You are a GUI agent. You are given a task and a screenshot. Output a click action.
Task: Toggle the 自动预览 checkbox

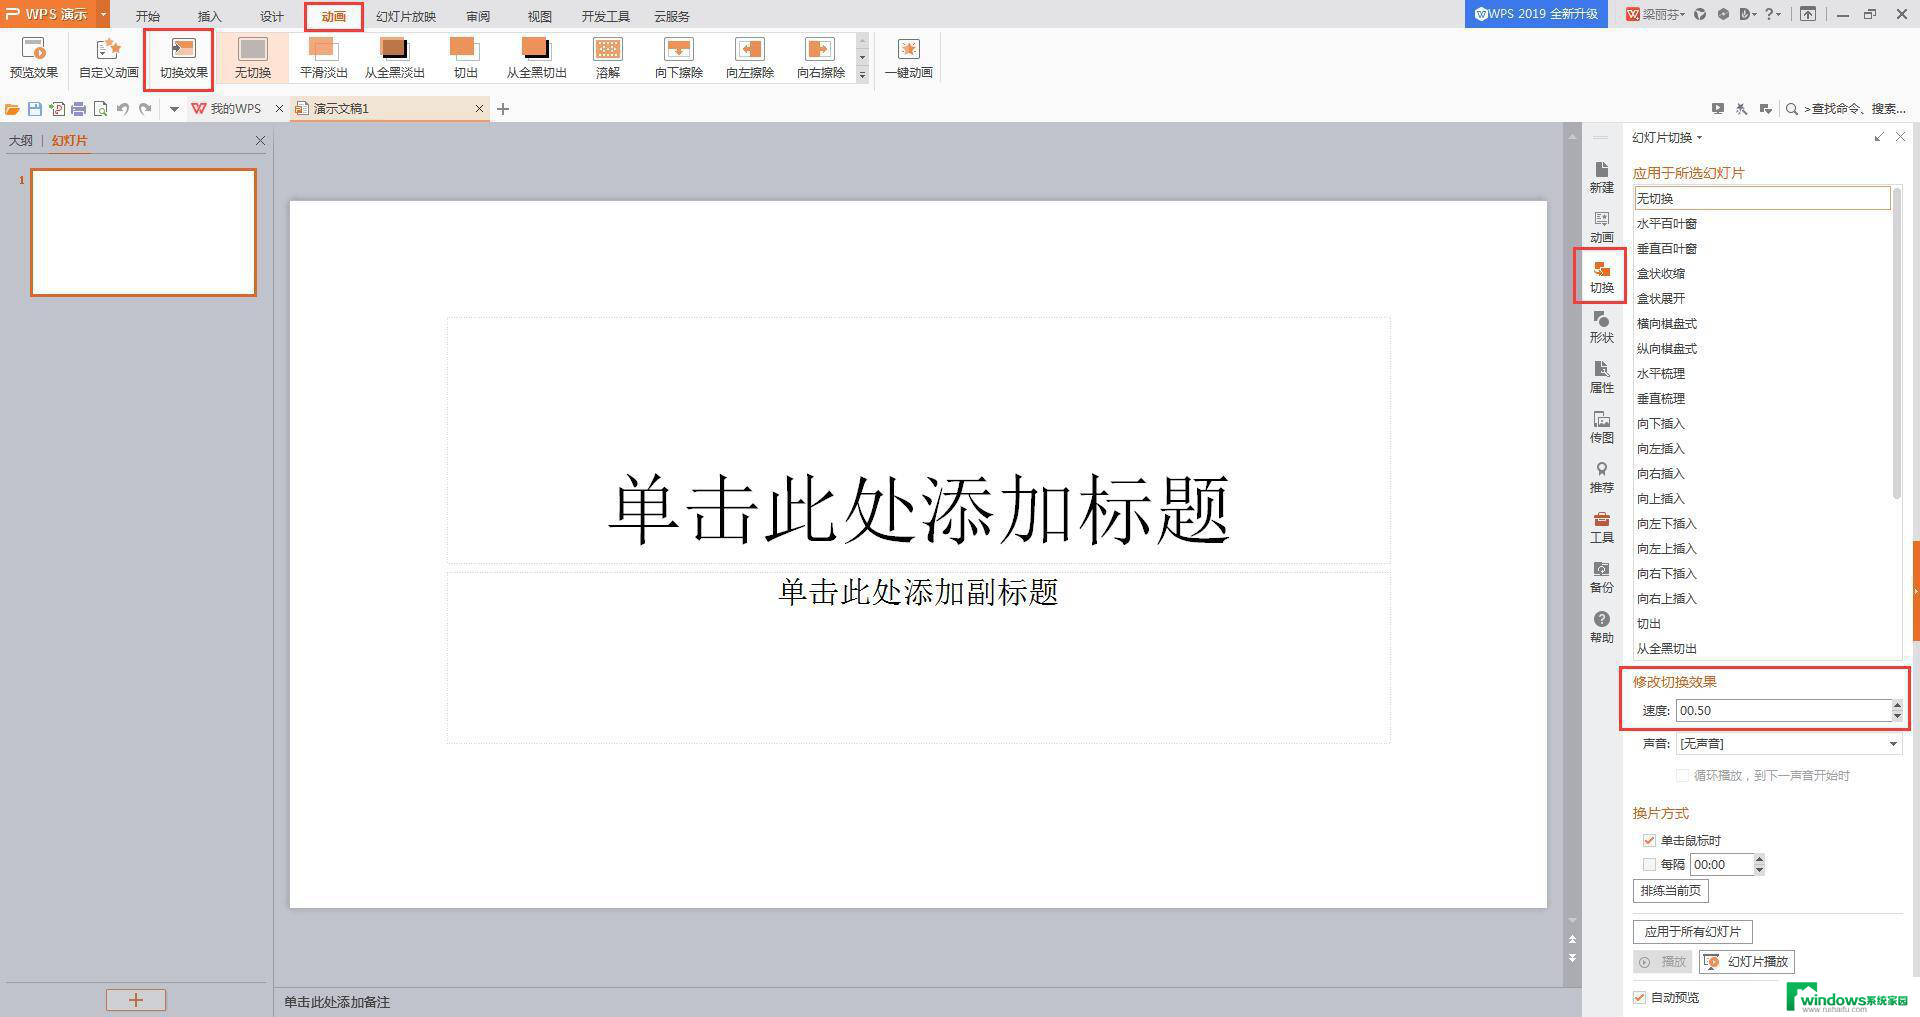point(1639,997)
